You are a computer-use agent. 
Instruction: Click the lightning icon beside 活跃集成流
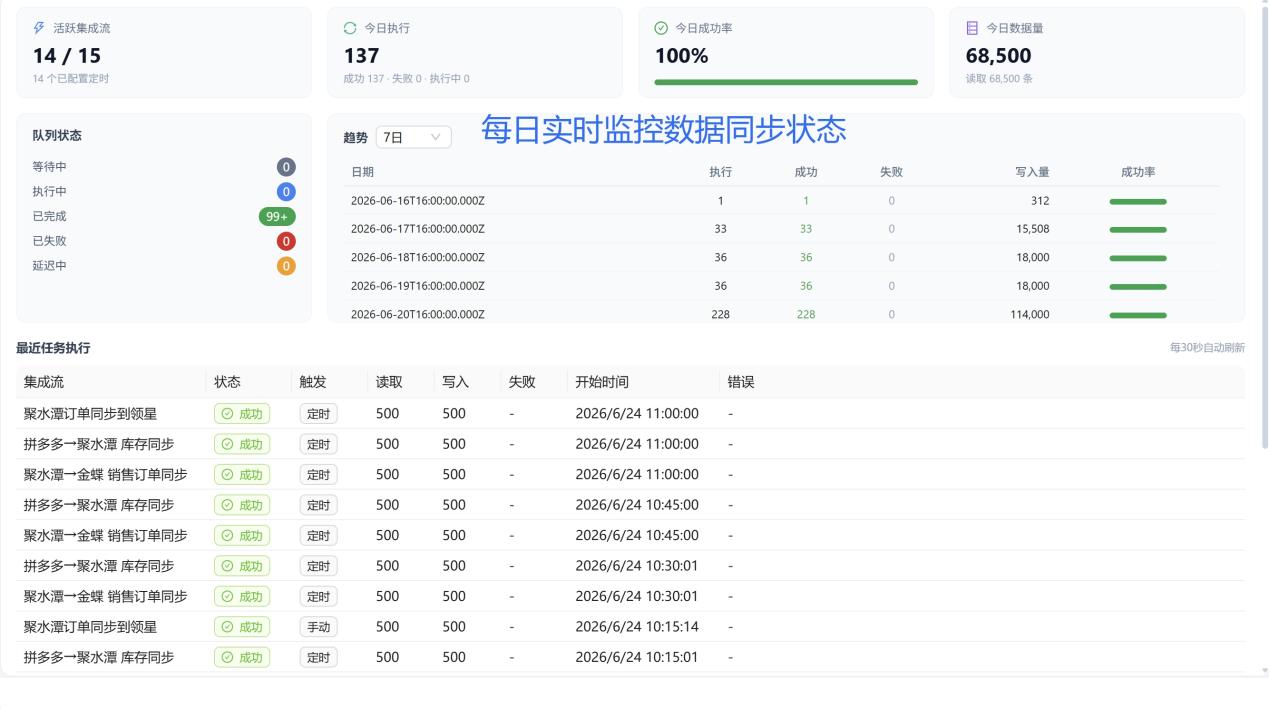coord(39,28)
